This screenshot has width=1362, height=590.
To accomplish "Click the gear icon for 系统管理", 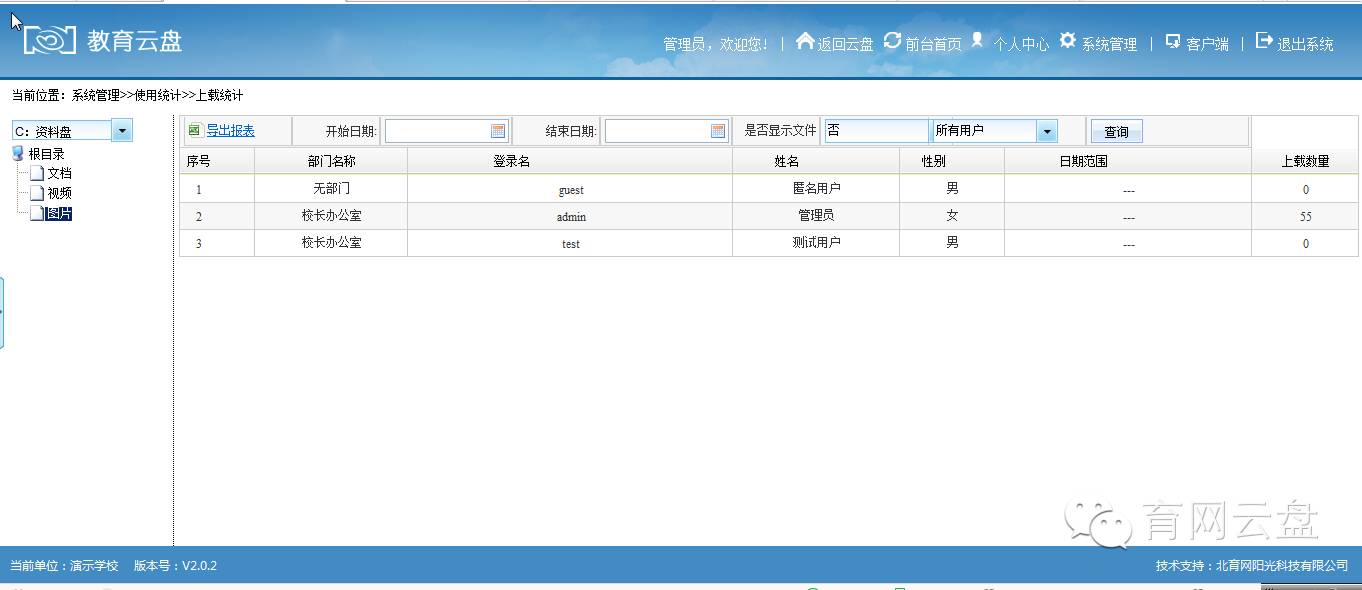I will (x=1068, y=41).
